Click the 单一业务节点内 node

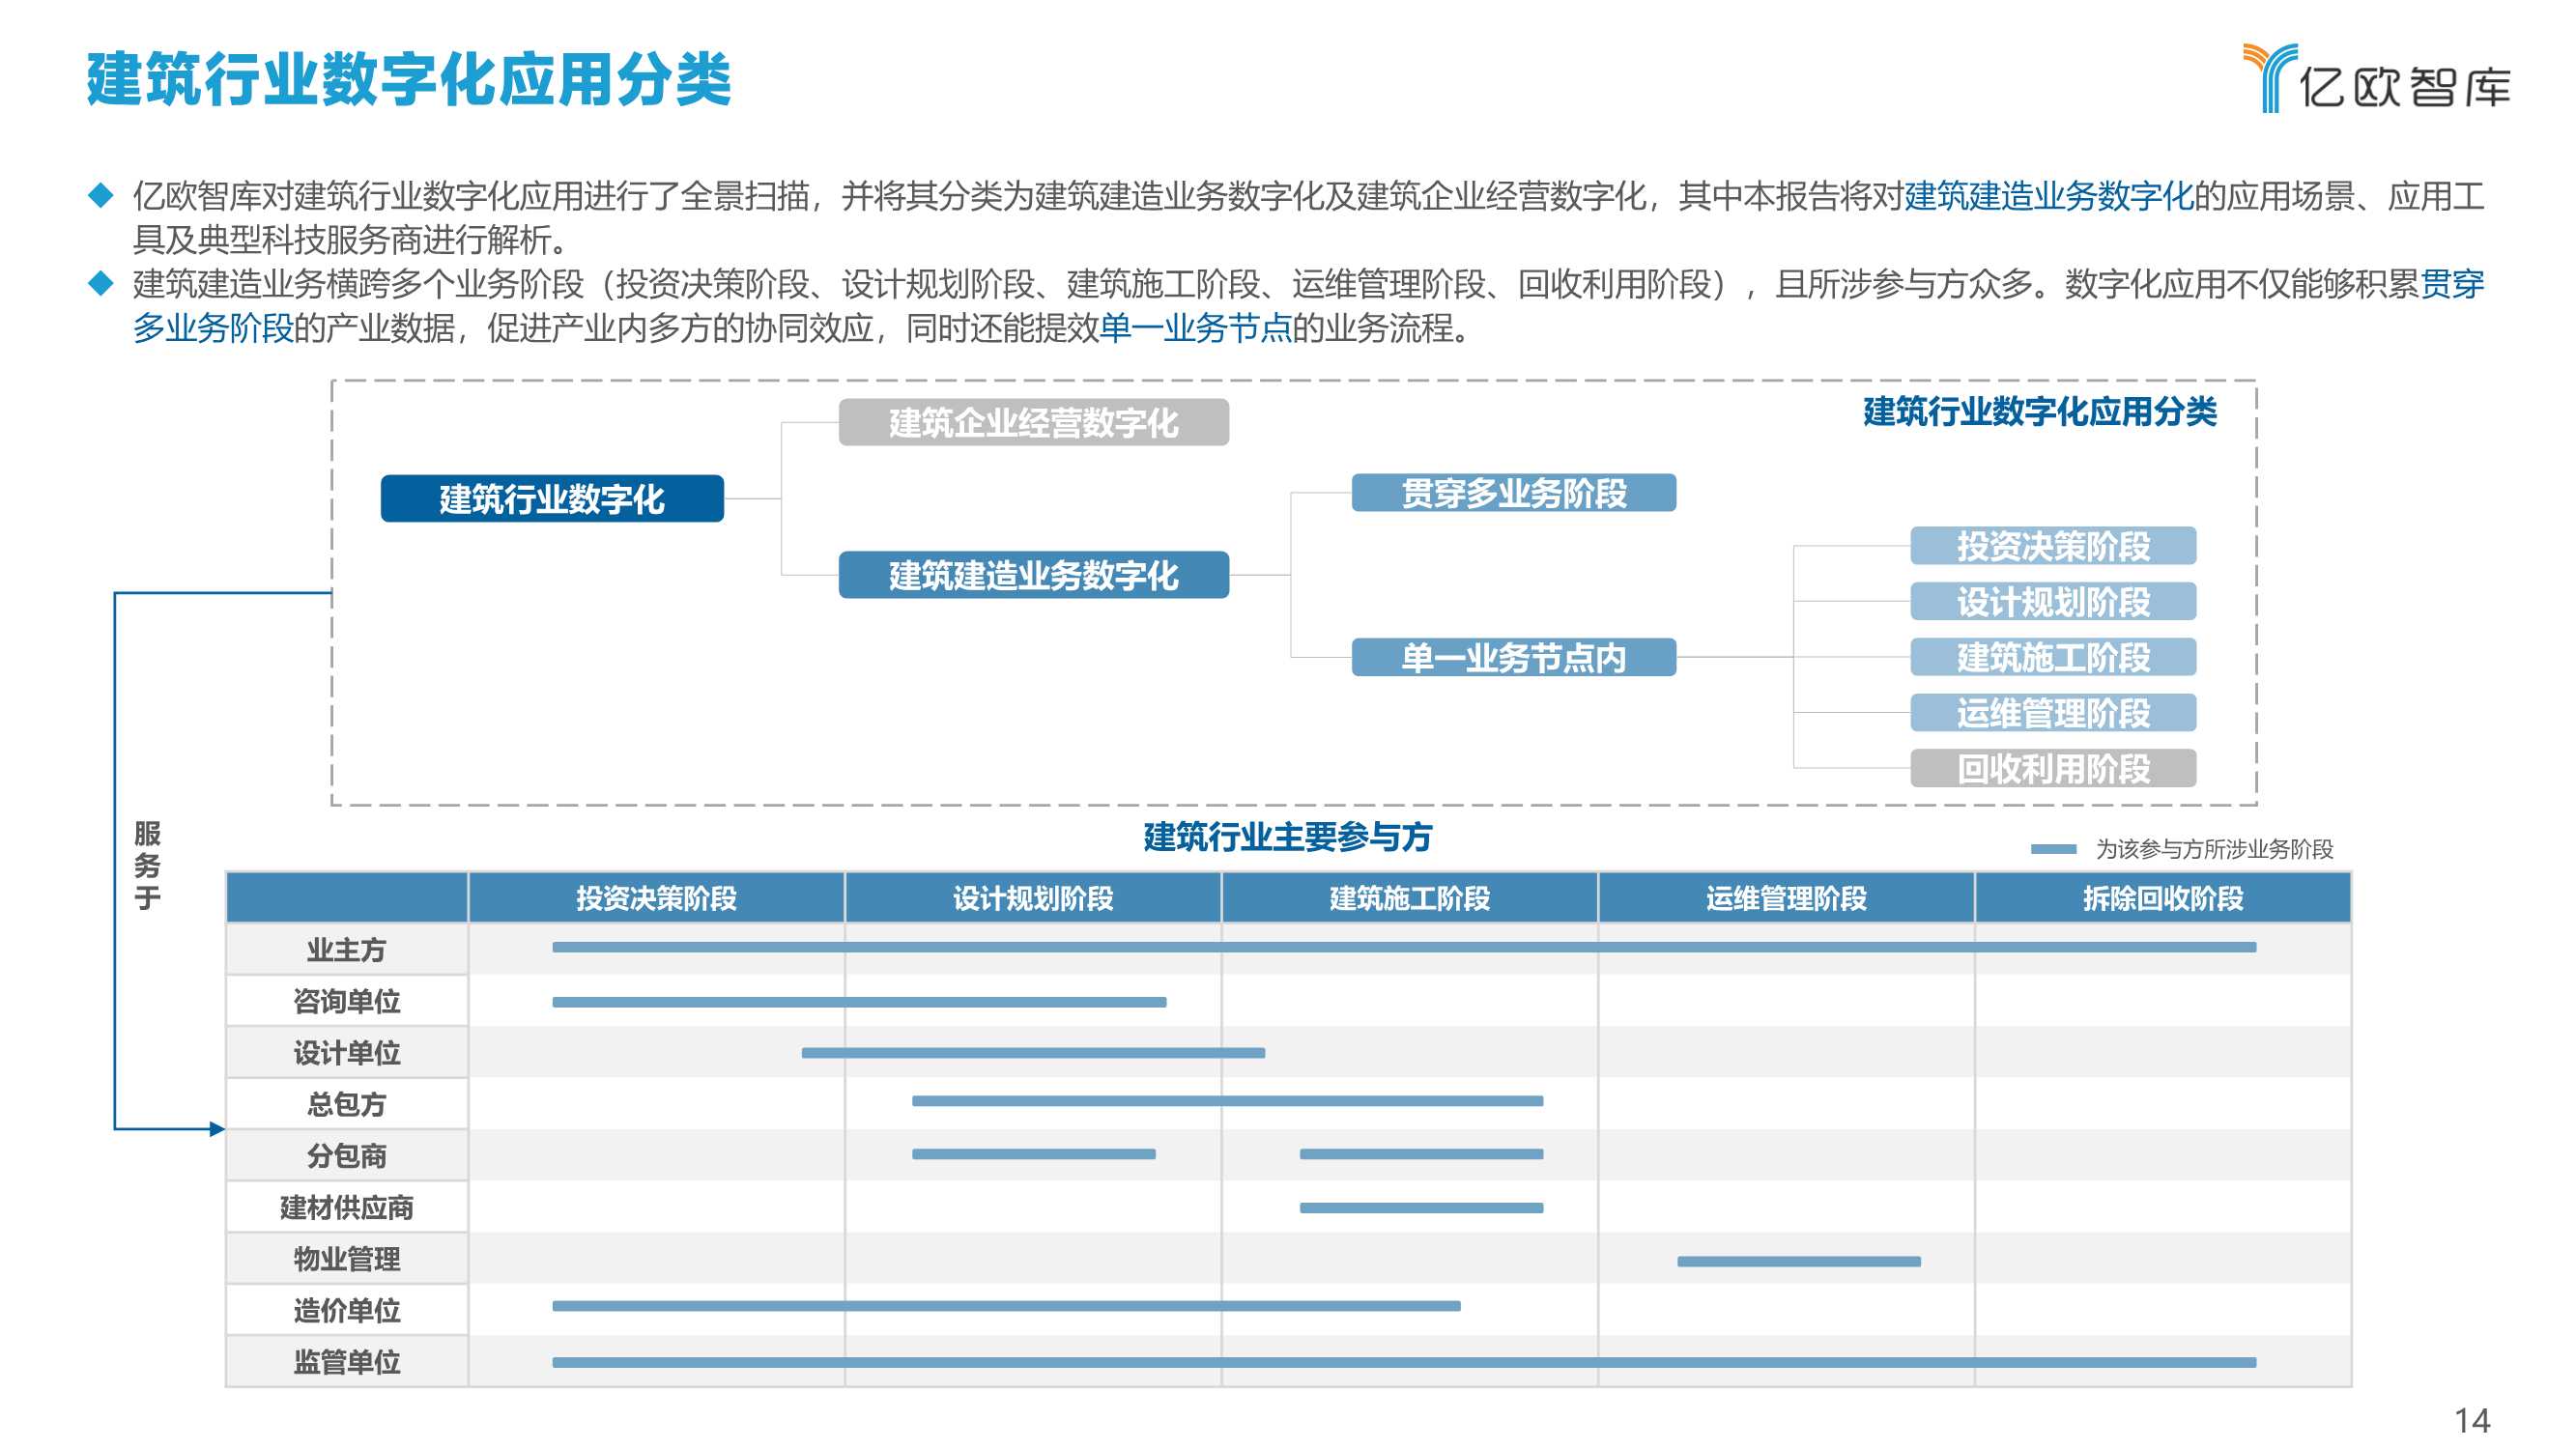click(1513, 657)
